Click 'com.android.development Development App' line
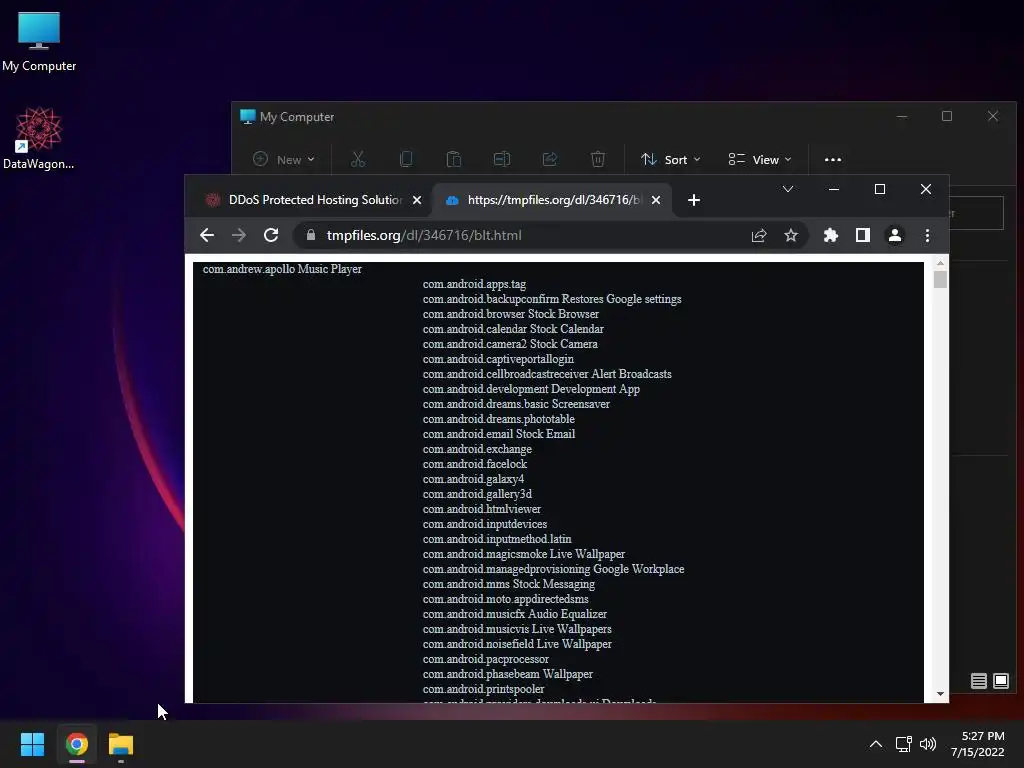This screenshot has height=768, width=1024. click(x=532, y=389)
